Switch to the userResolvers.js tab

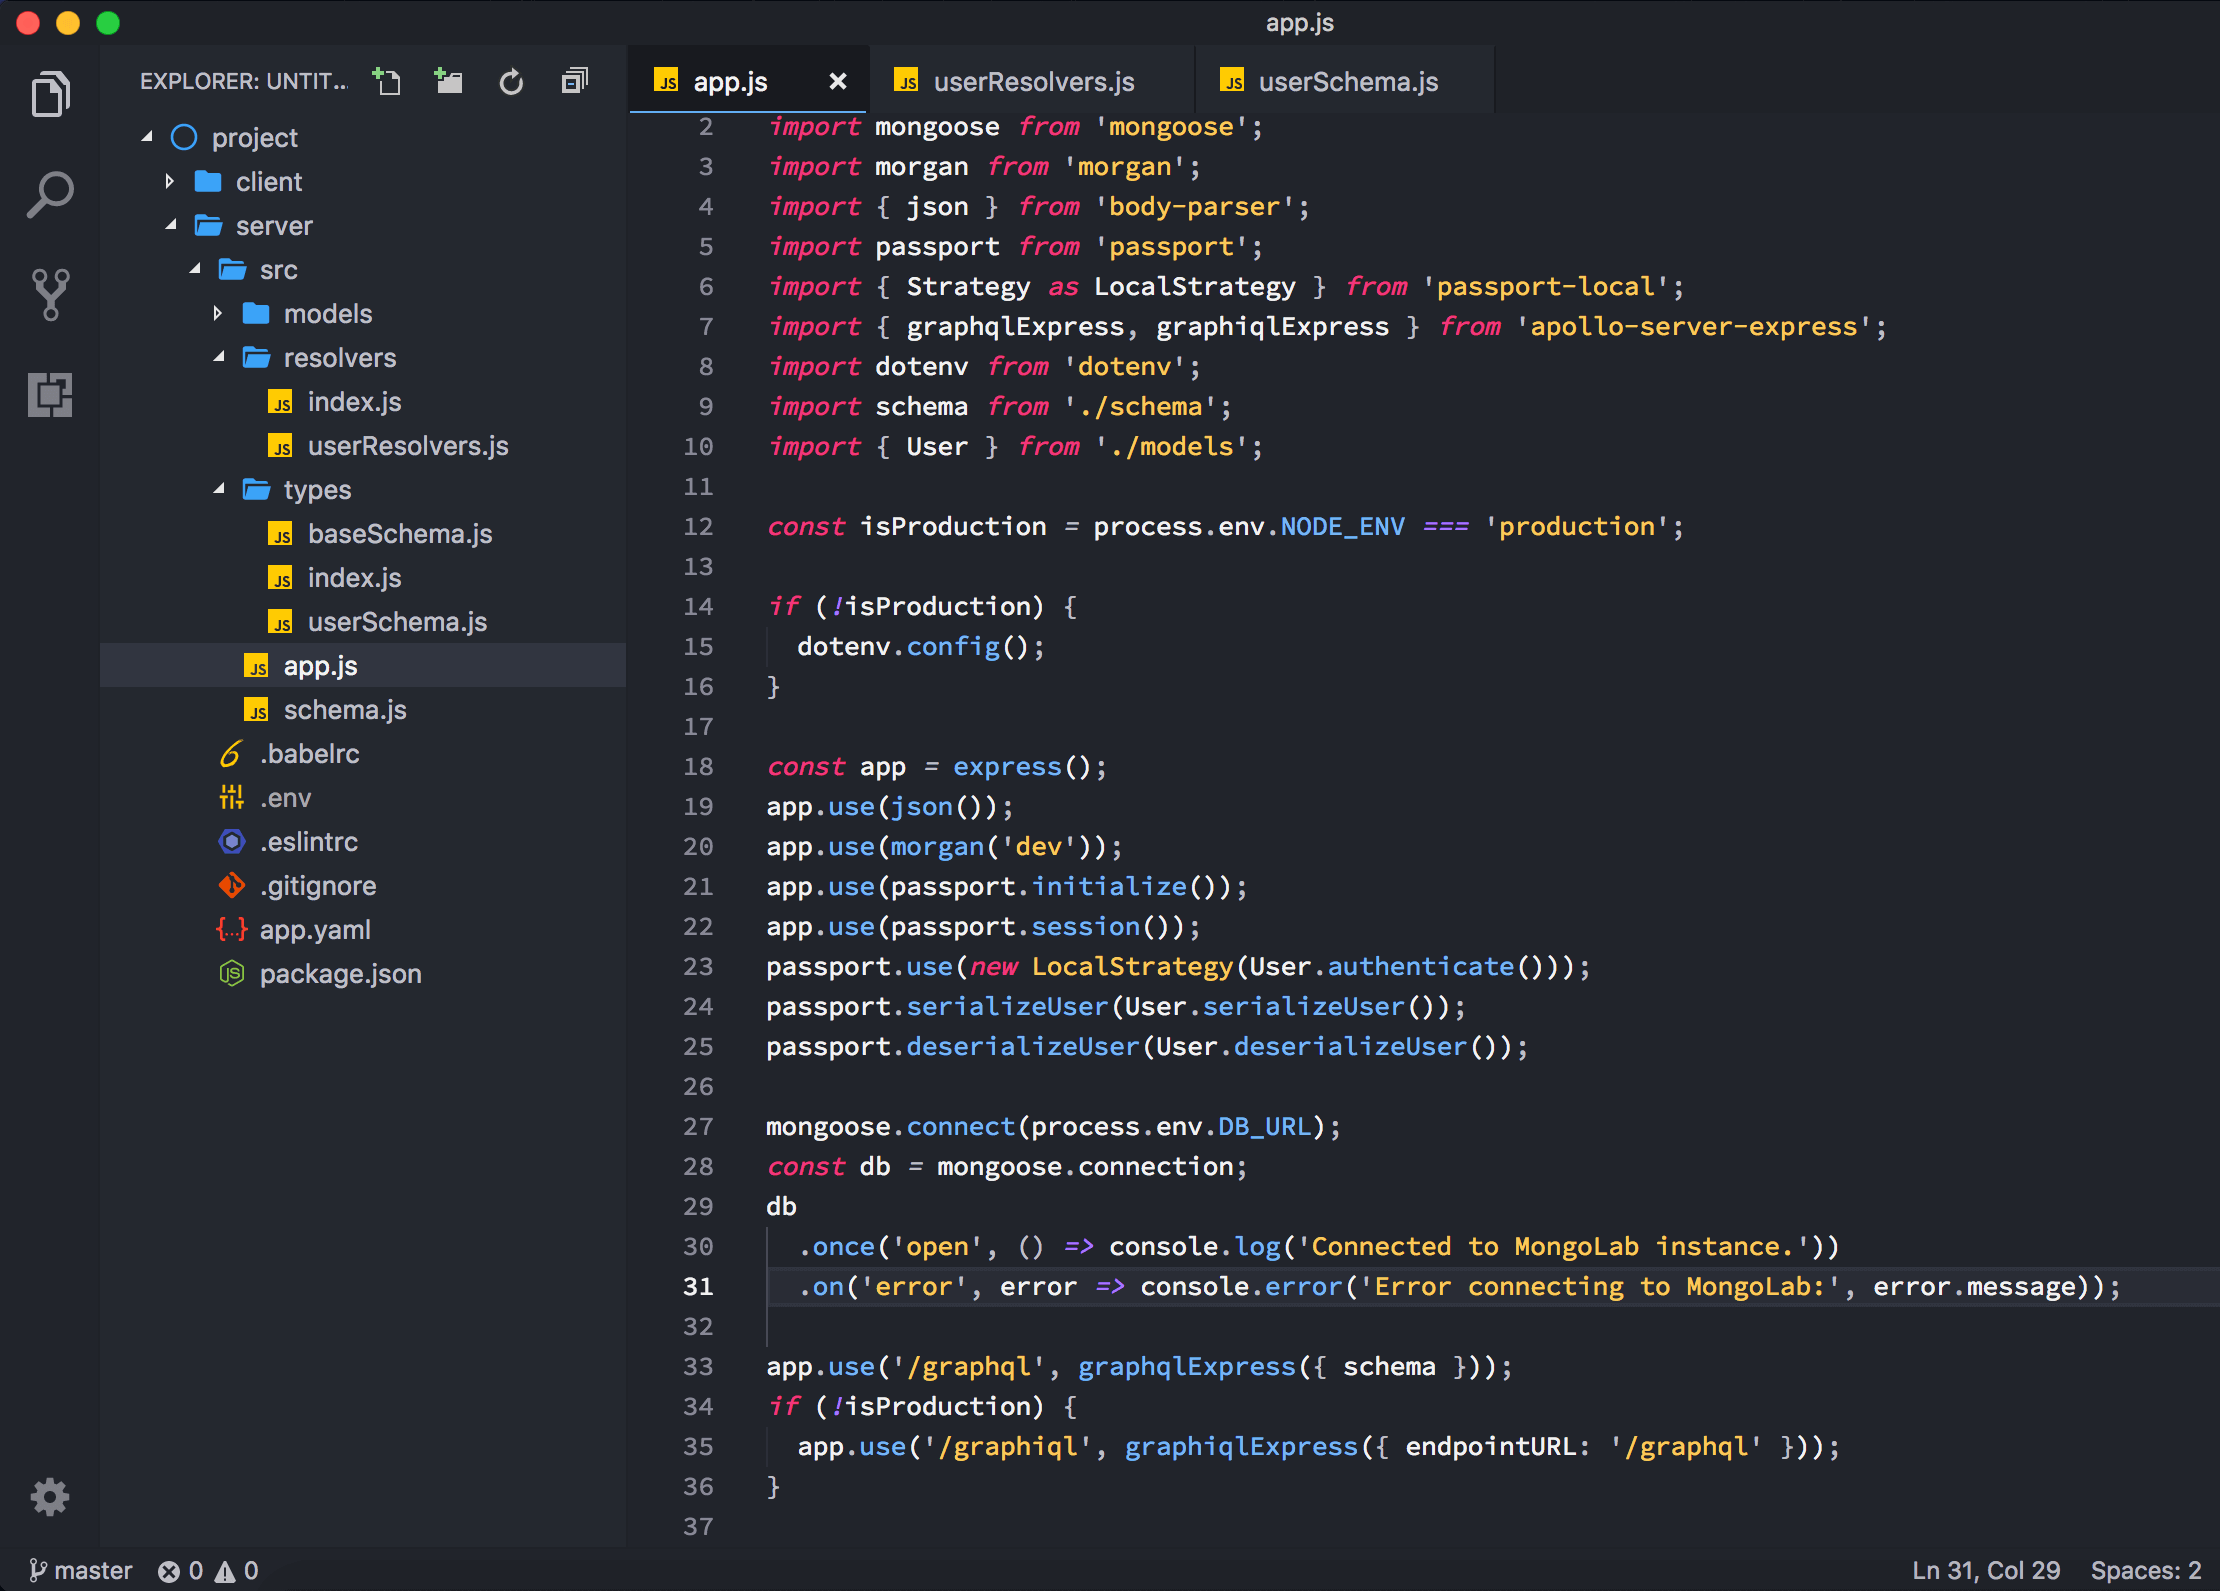1033,82
